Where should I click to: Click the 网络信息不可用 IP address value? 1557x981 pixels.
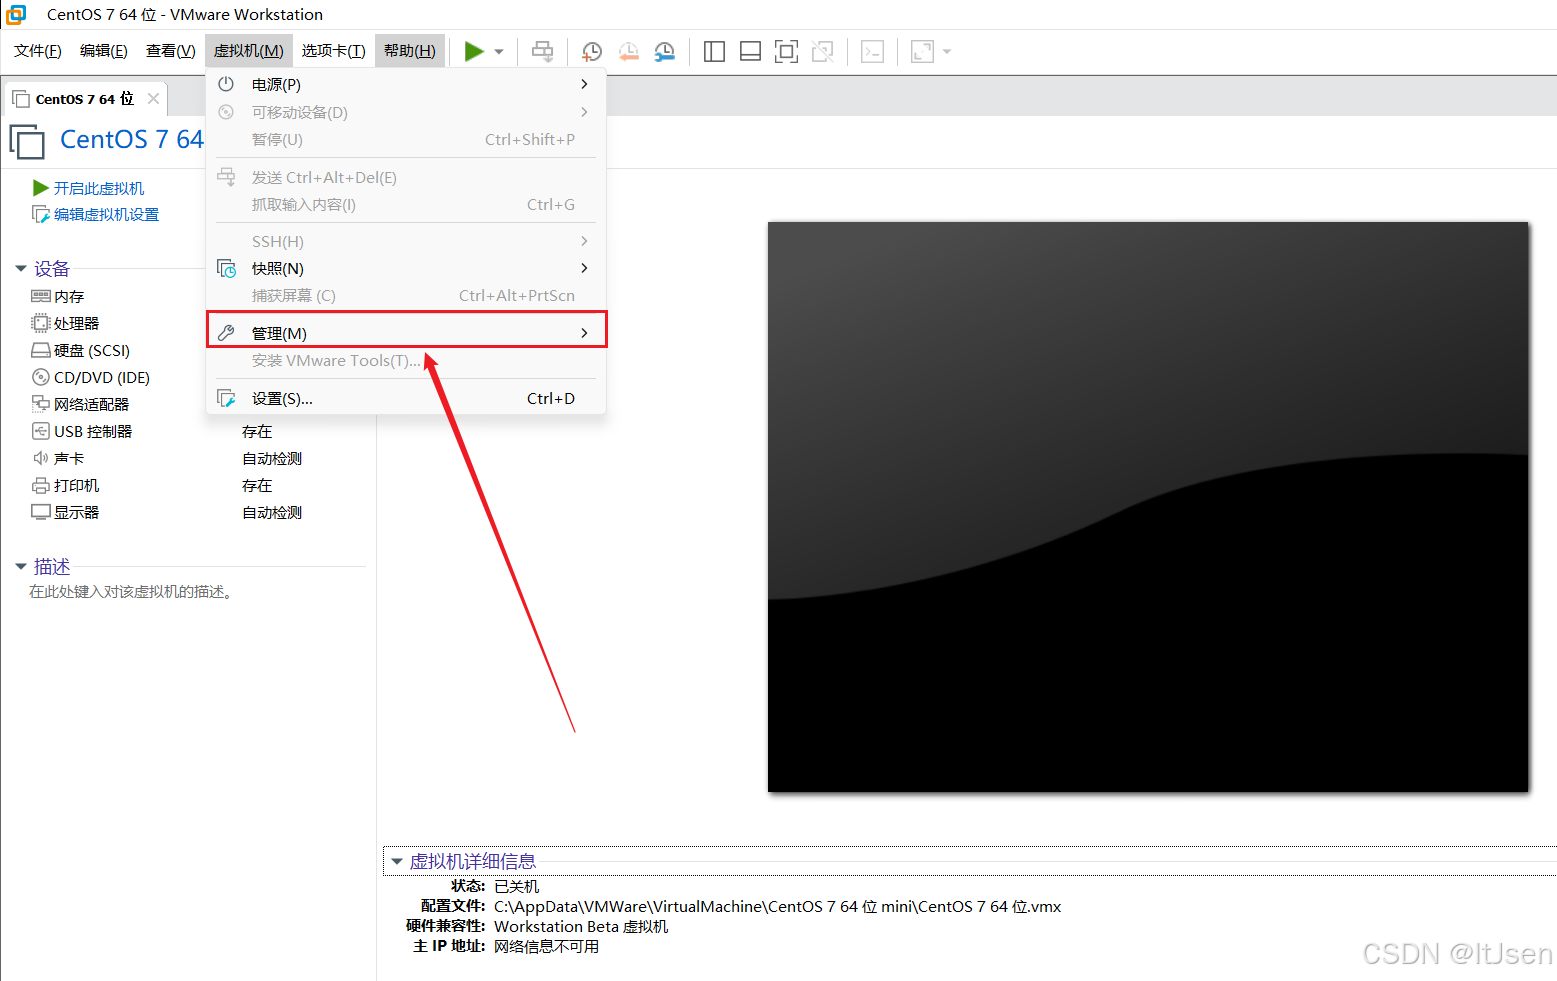point(546,946)
